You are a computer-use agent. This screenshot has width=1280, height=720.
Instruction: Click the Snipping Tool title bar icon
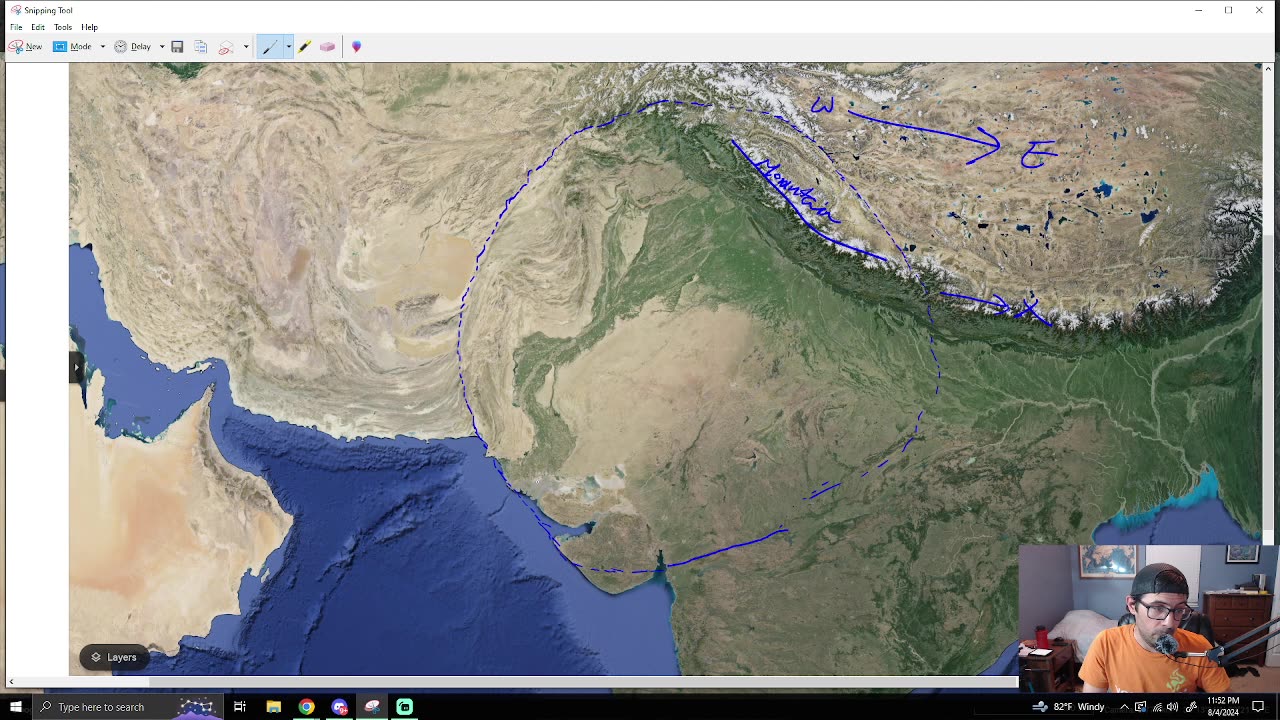pyautogui.click(x=15, y=10)
